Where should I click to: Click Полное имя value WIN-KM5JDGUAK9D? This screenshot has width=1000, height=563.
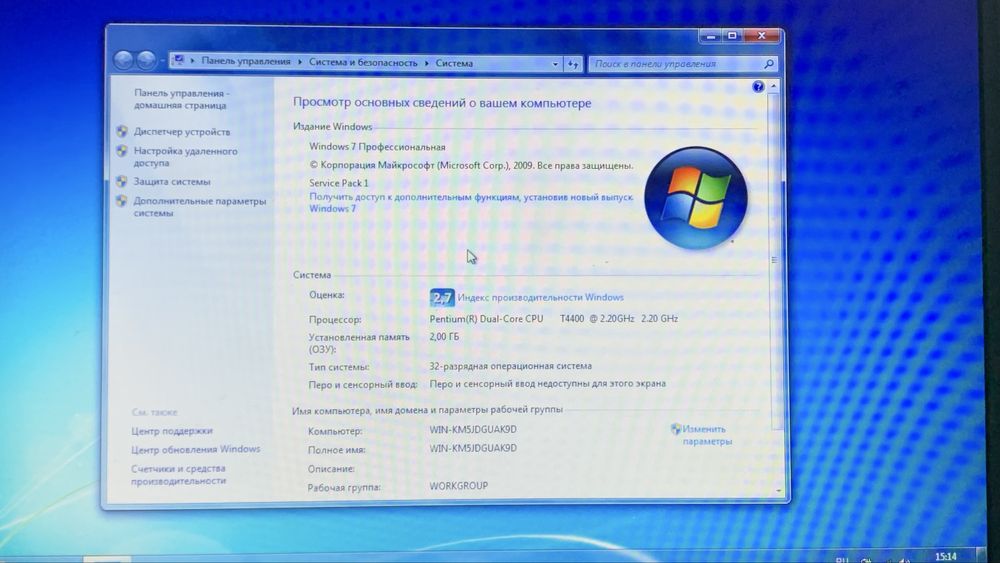click(473, 448)
